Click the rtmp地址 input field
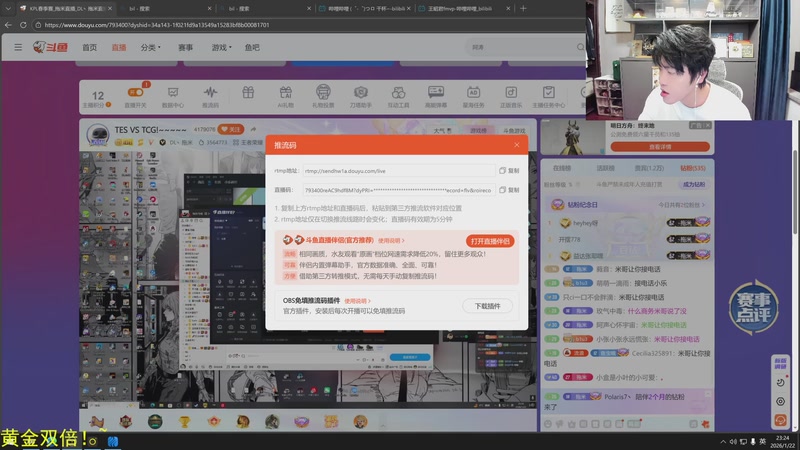 398,171
